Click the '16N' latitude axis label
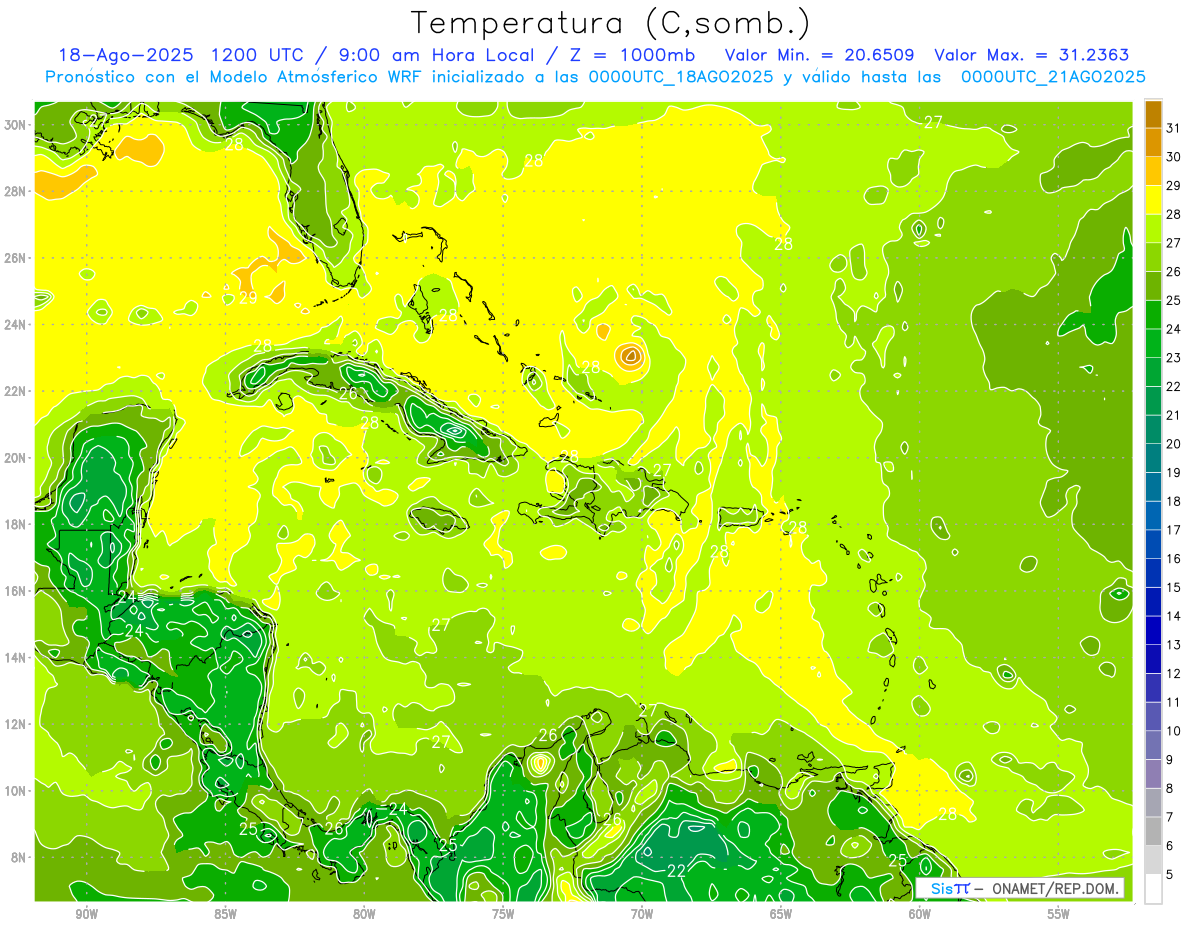1200x927 pixels. click(16, 591)
